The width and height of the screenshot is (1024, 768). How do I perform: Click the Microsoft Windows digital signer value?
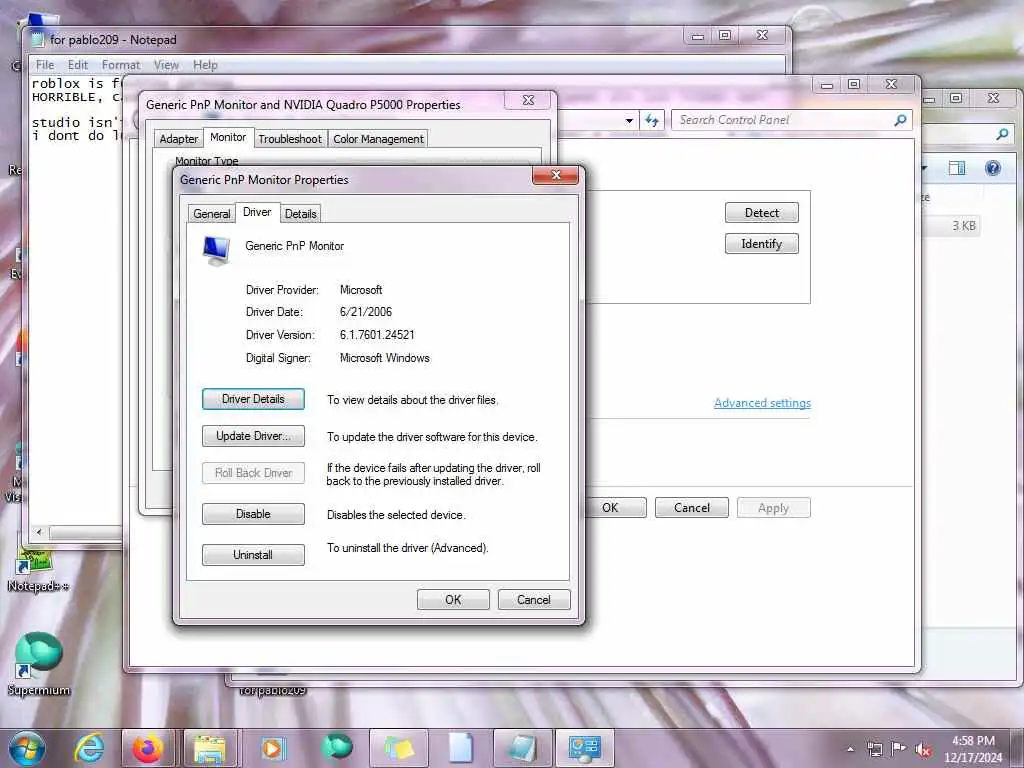coord(385,358)
